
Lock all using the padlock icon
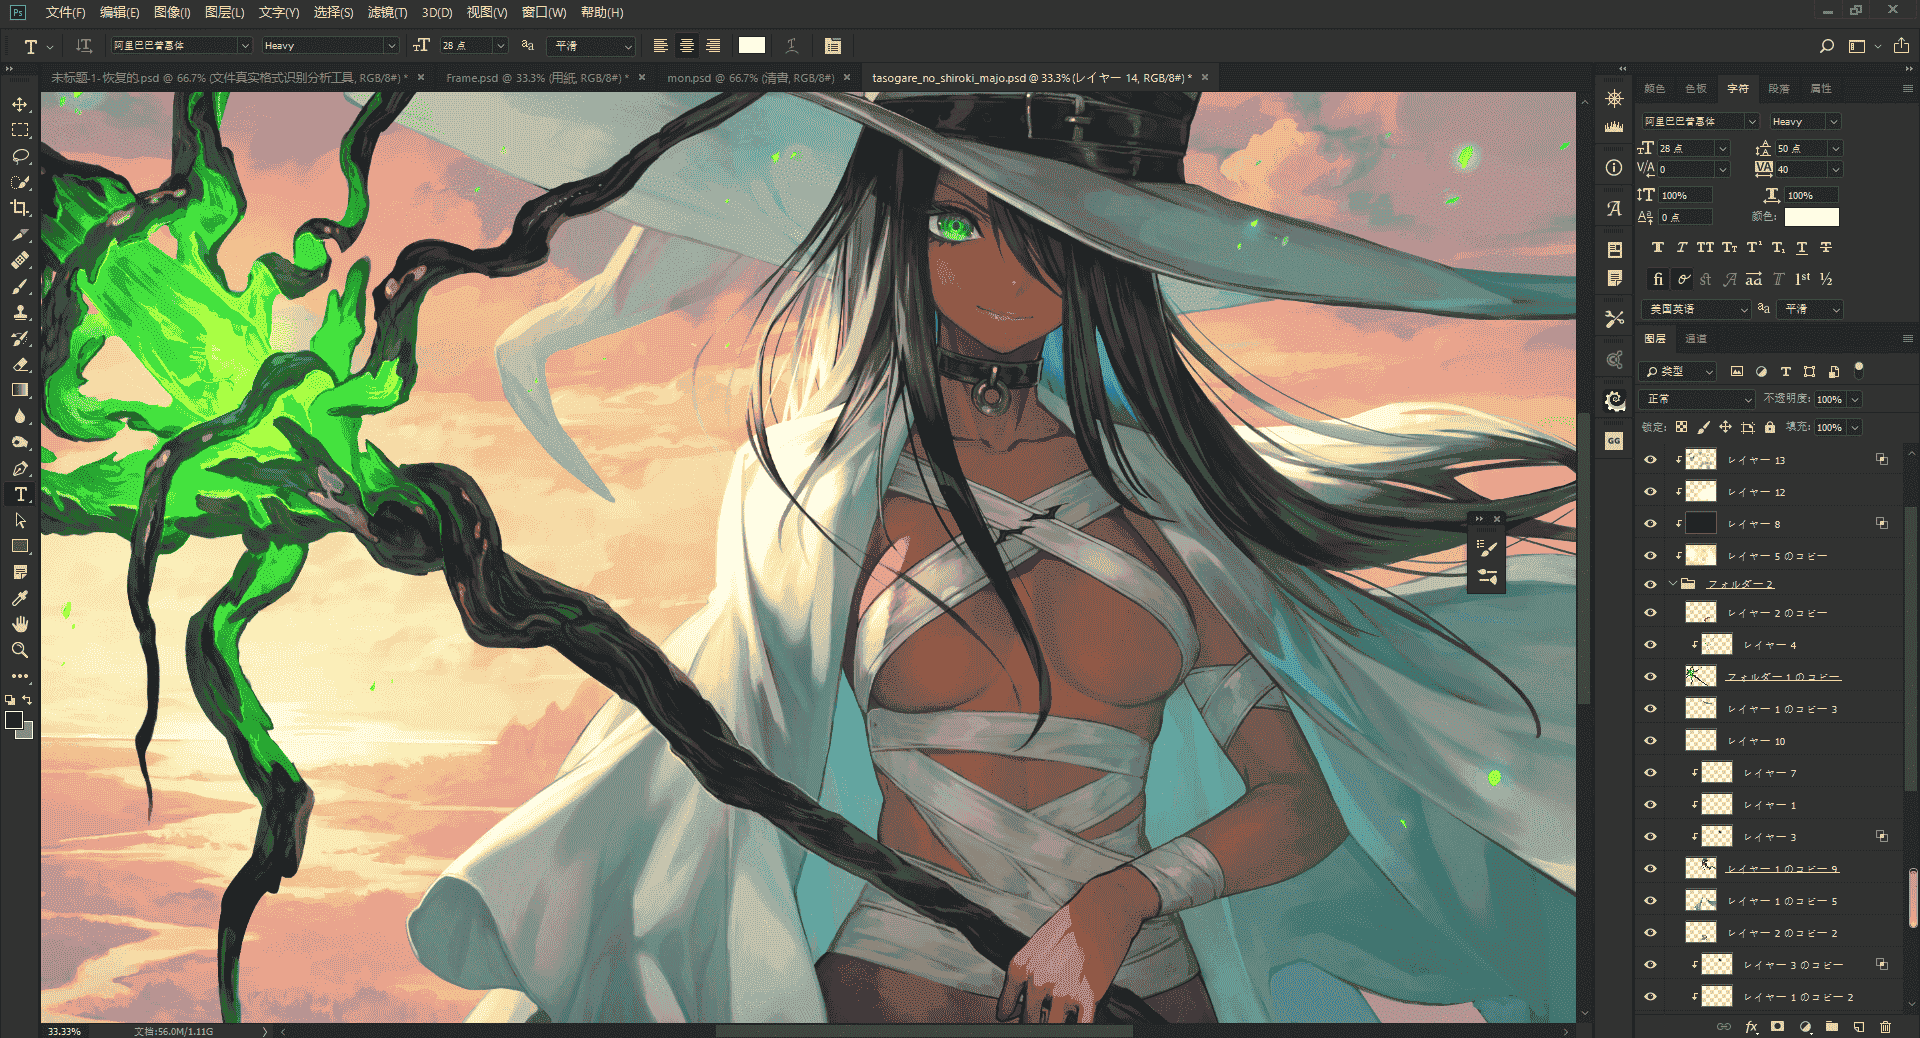coord(1770,427)
